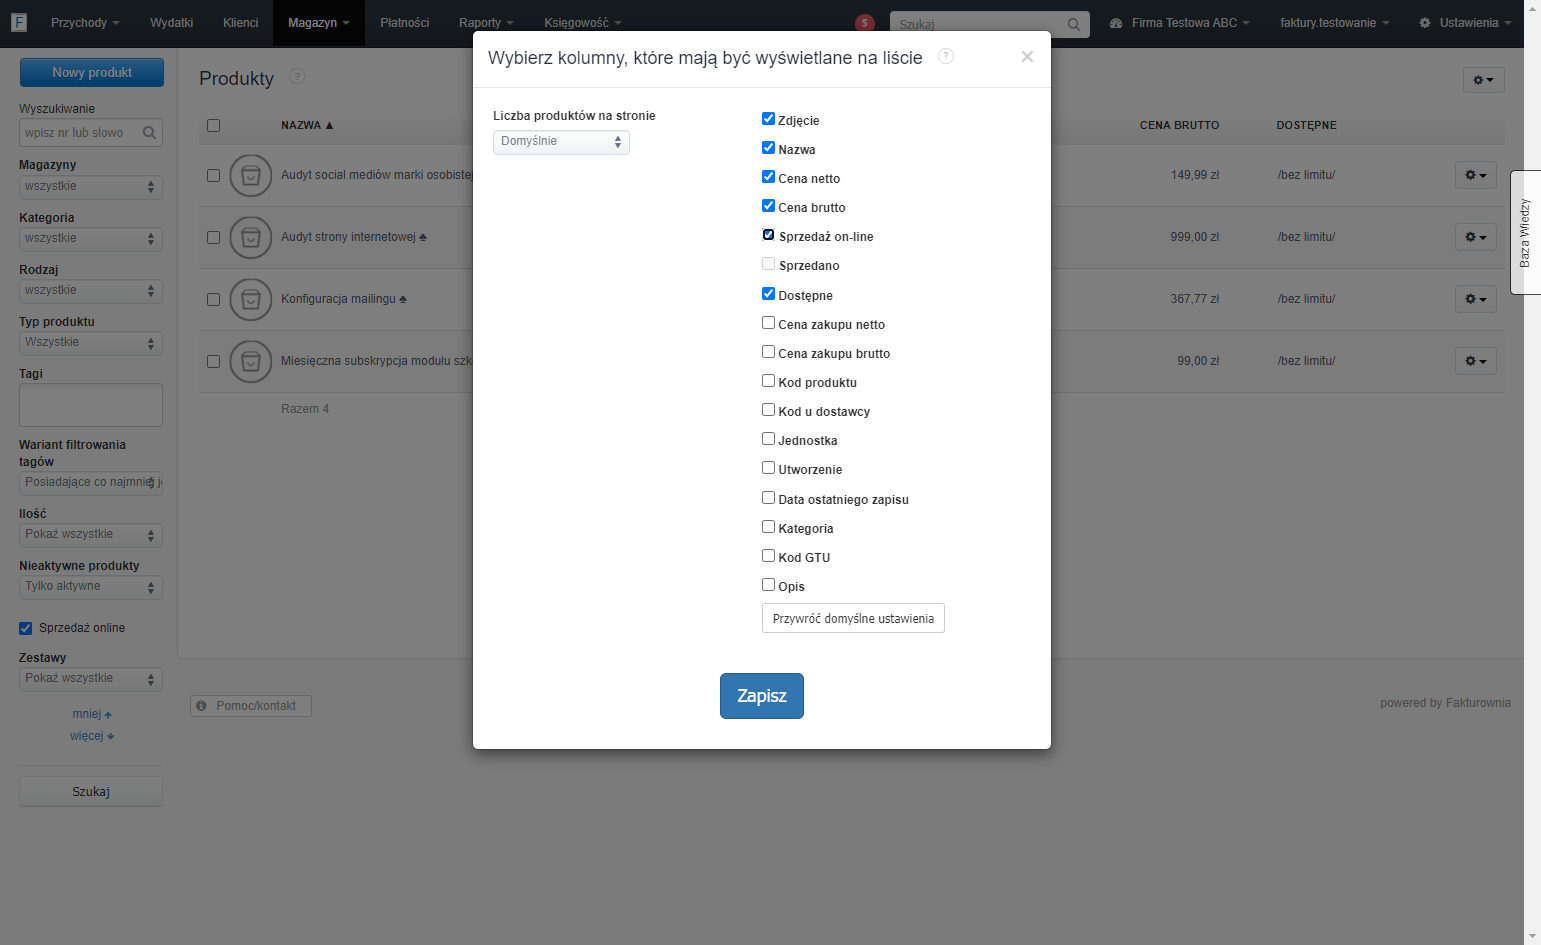The width and height of the screenshot is (1541, 945).
Task: Click help question mark beside dialog title
Action: tap(946, 56)
